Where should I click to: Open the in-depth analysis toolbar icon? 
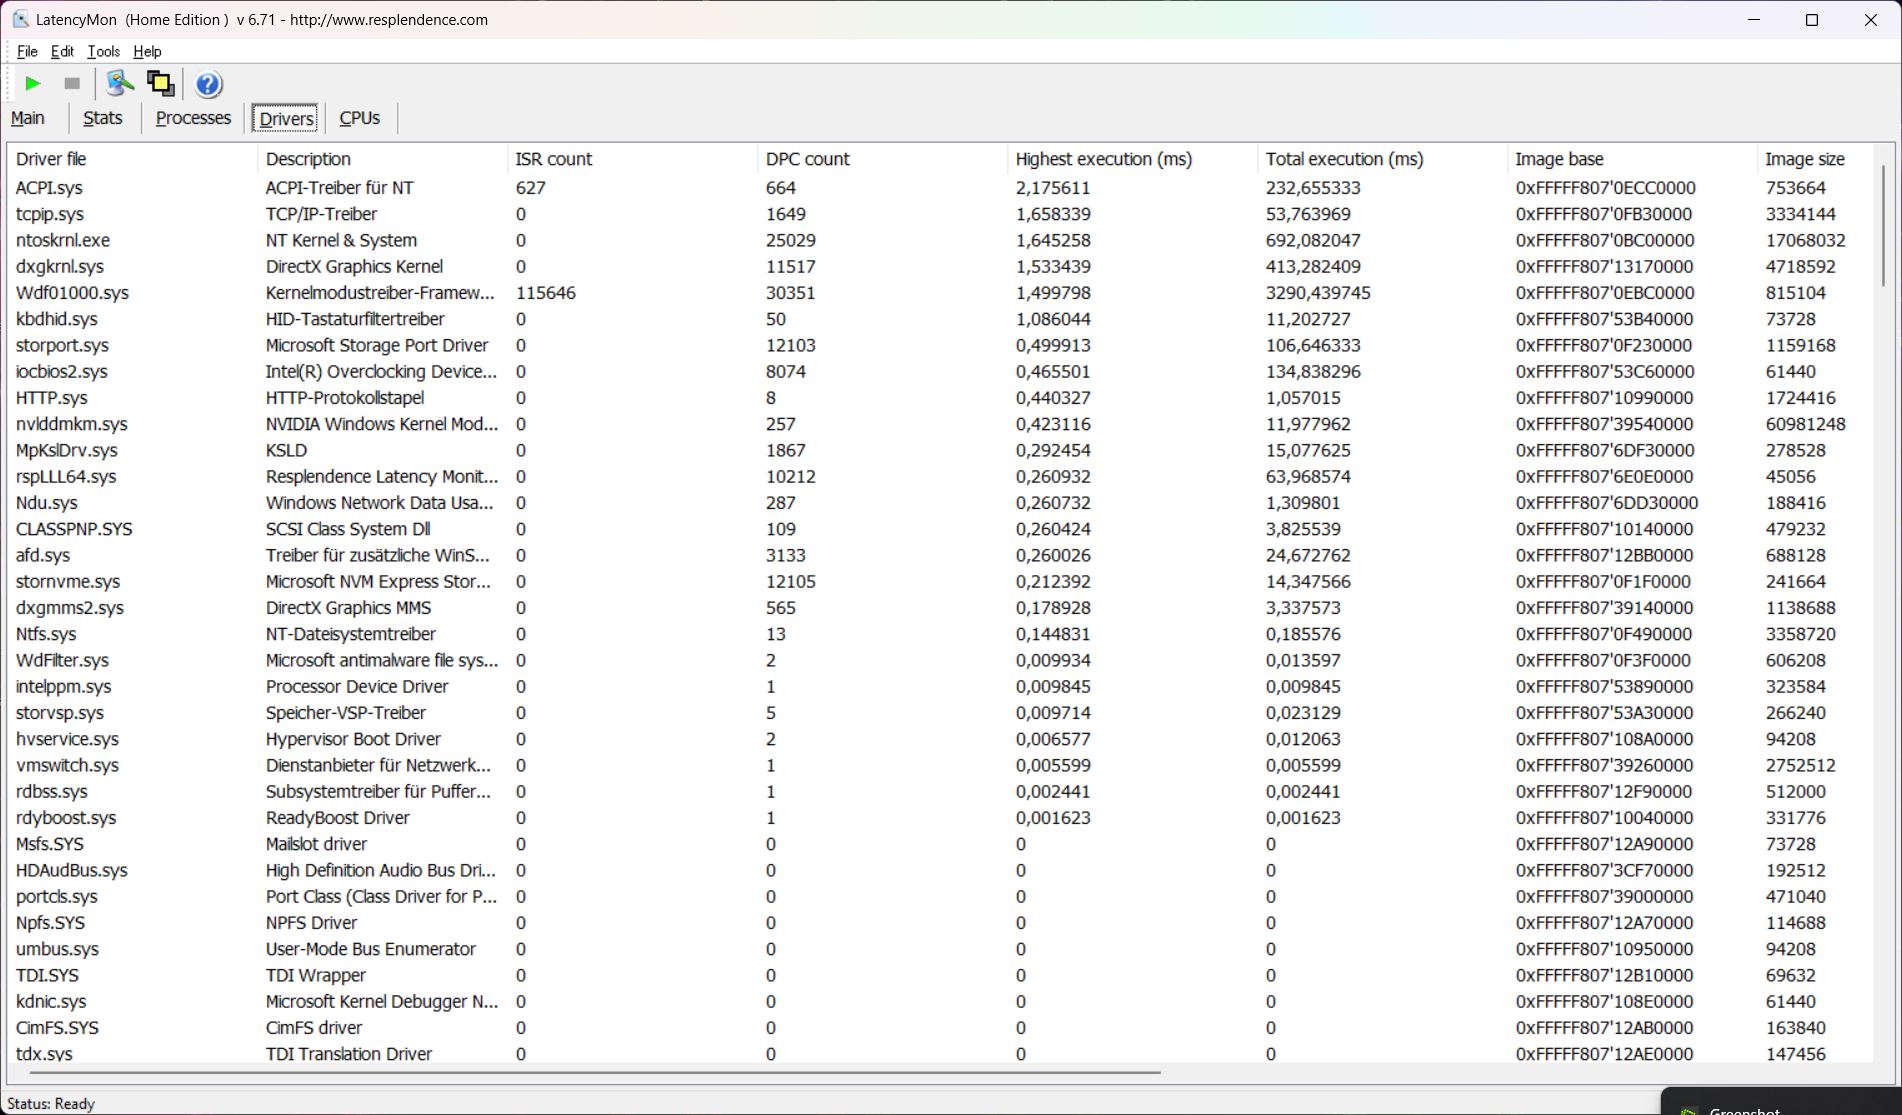[x=120, y=84]
